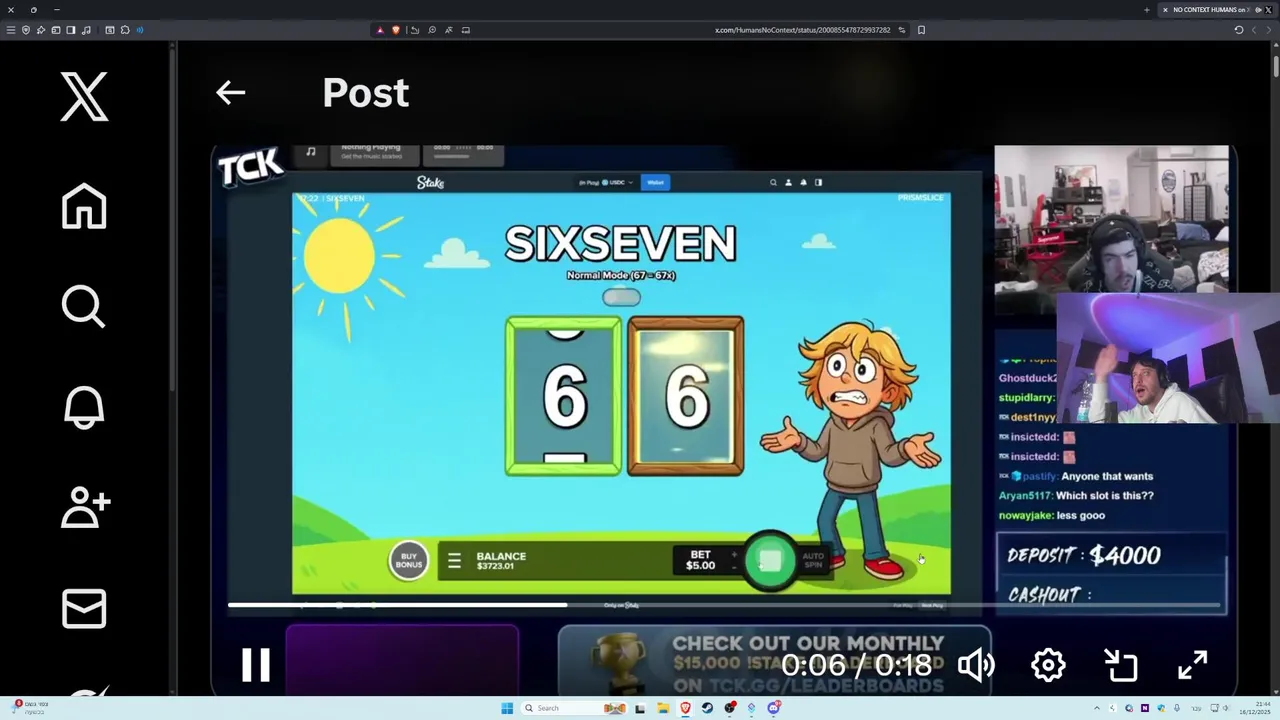Mute the video volume
1280x720 pixels.
coord(976,665)
